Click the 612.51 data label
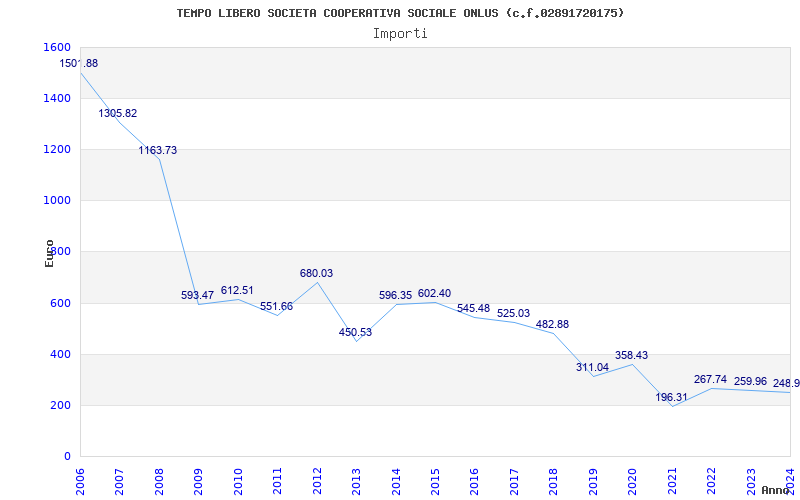The image size is (800, 500). pyautogui.click(x=237, y=290)
